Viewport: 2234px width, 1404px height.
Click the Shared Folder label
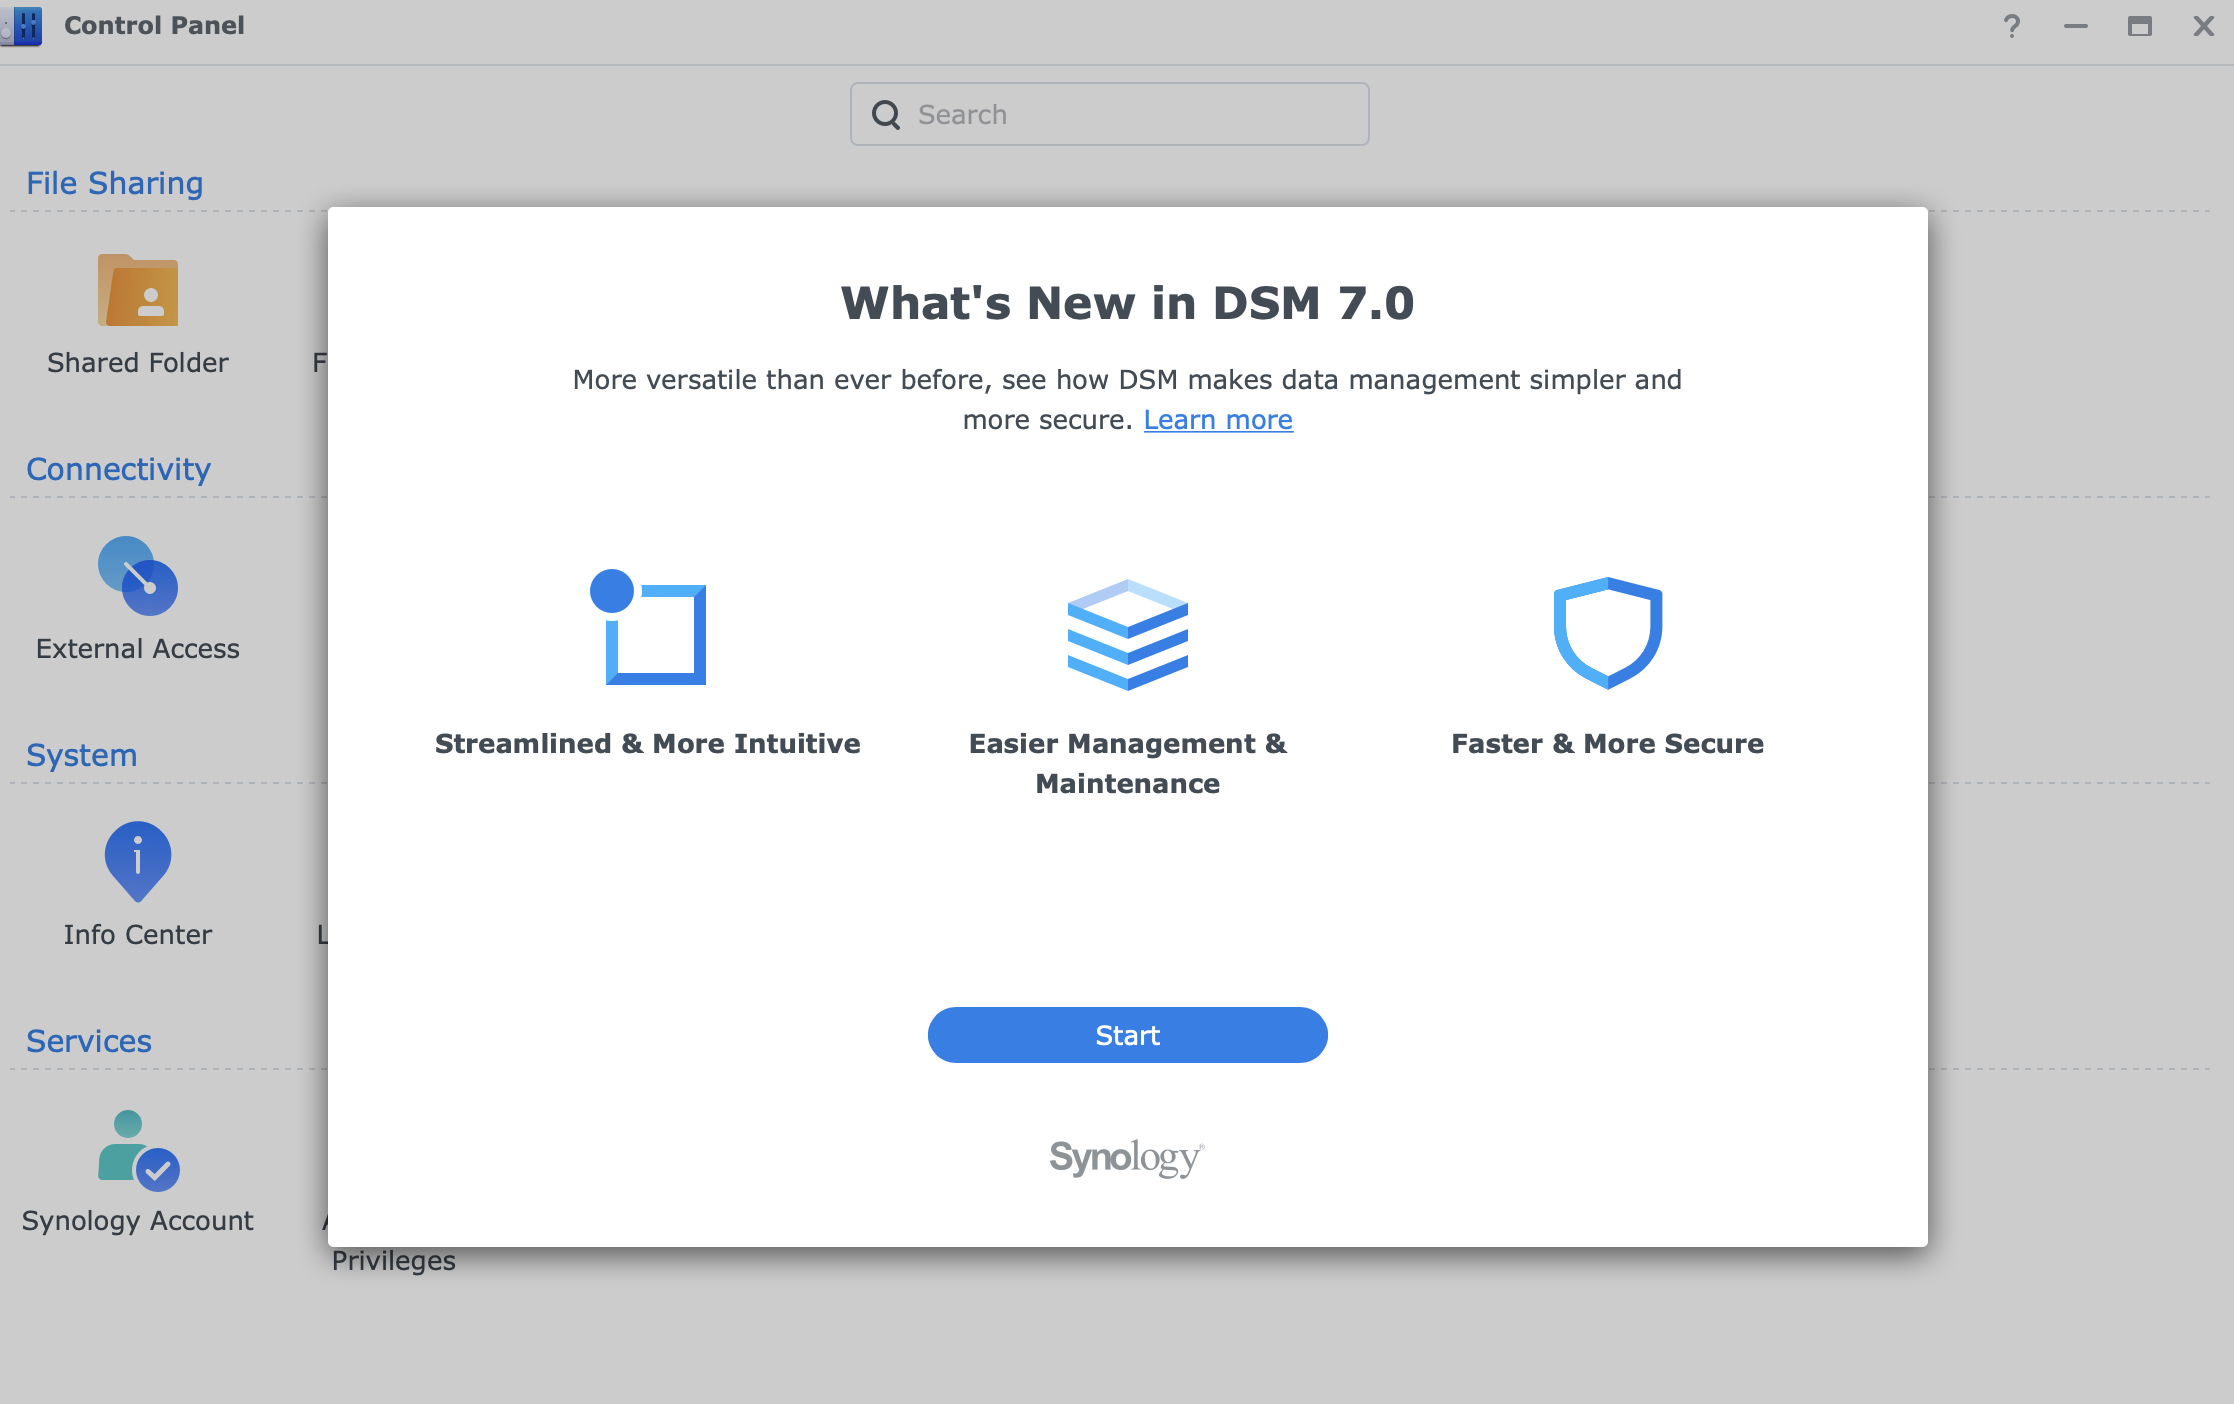138,362
